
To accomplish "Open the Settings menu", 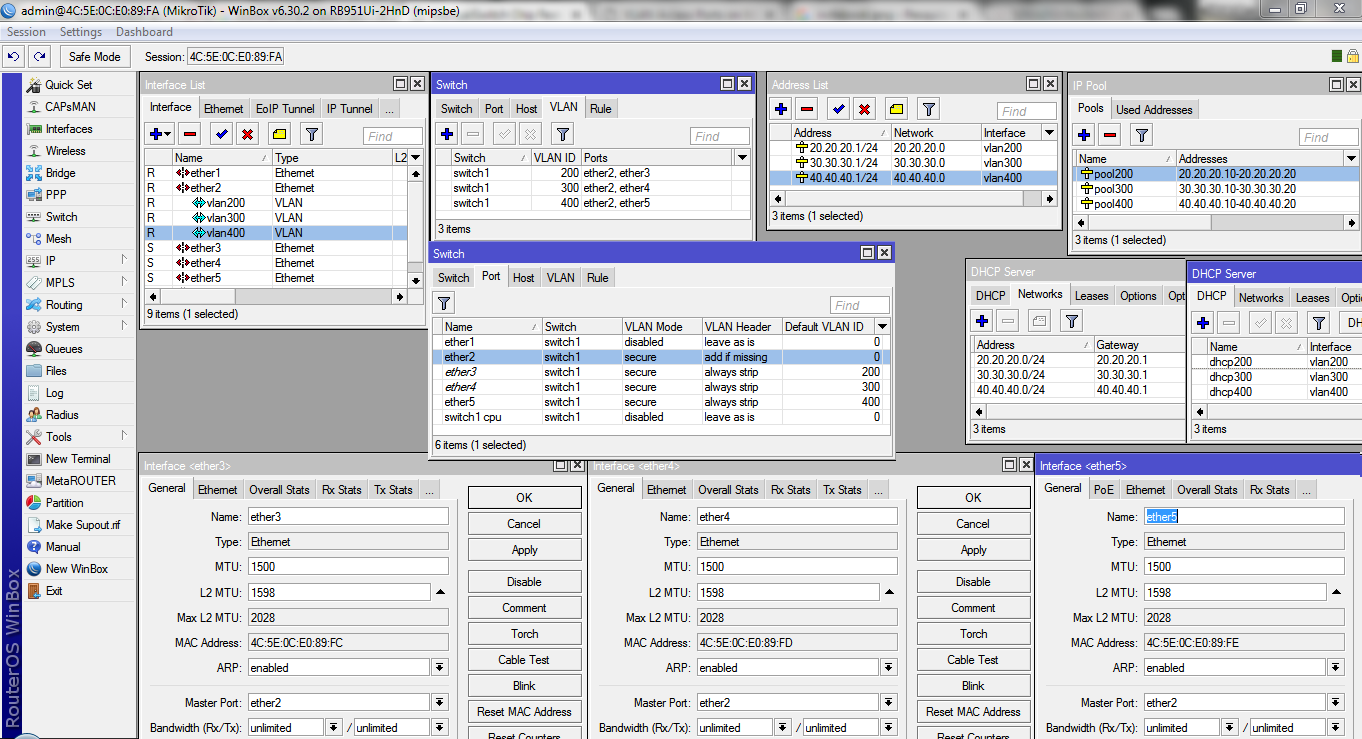I will pos(81,32).
